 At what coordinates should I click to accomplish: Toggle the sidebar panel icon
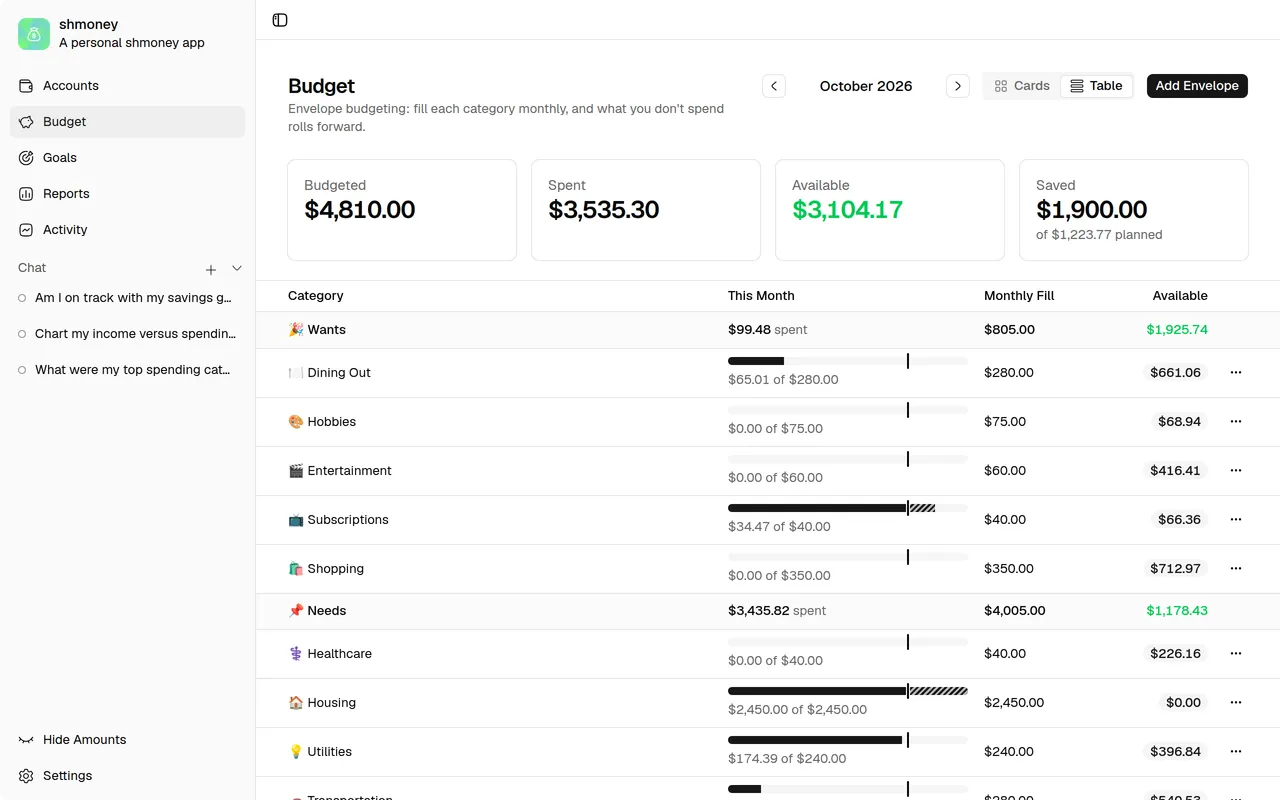point(280,20)
